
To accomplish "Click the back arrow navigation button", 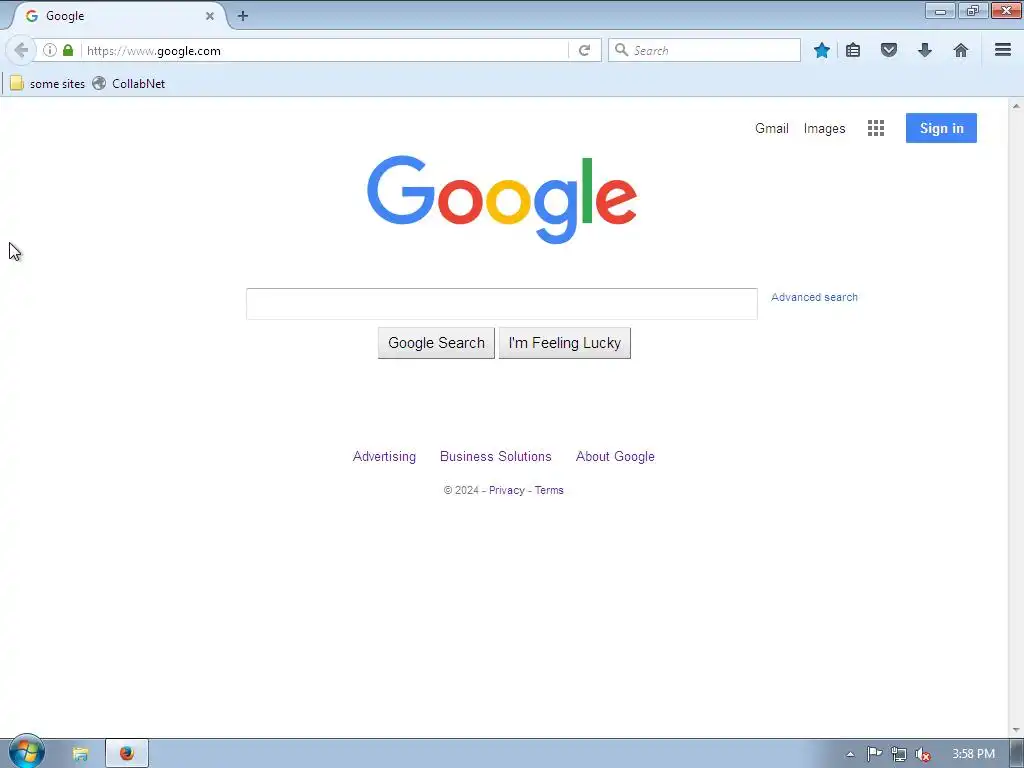I will 21,50.
